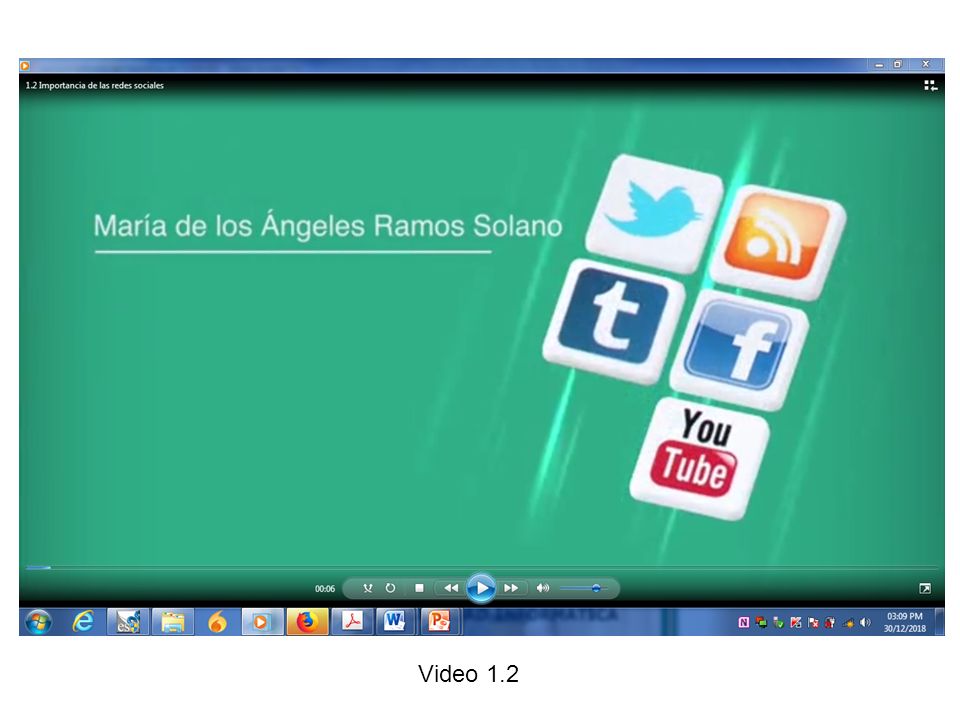Toggle repeat mode in the player
Viewport: 960px width, 720px height.
(x=391, y=588)
